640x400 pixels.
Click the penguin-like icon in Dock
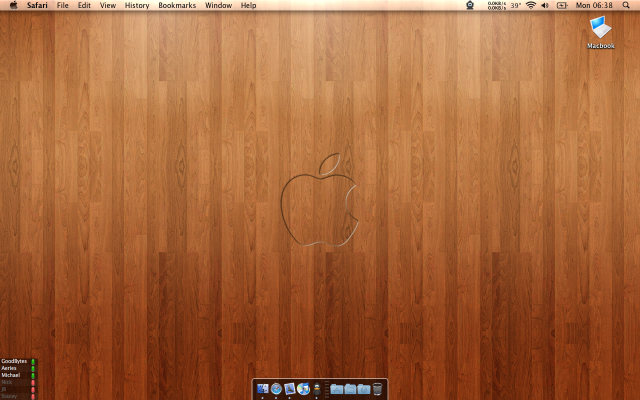point(317,389)
